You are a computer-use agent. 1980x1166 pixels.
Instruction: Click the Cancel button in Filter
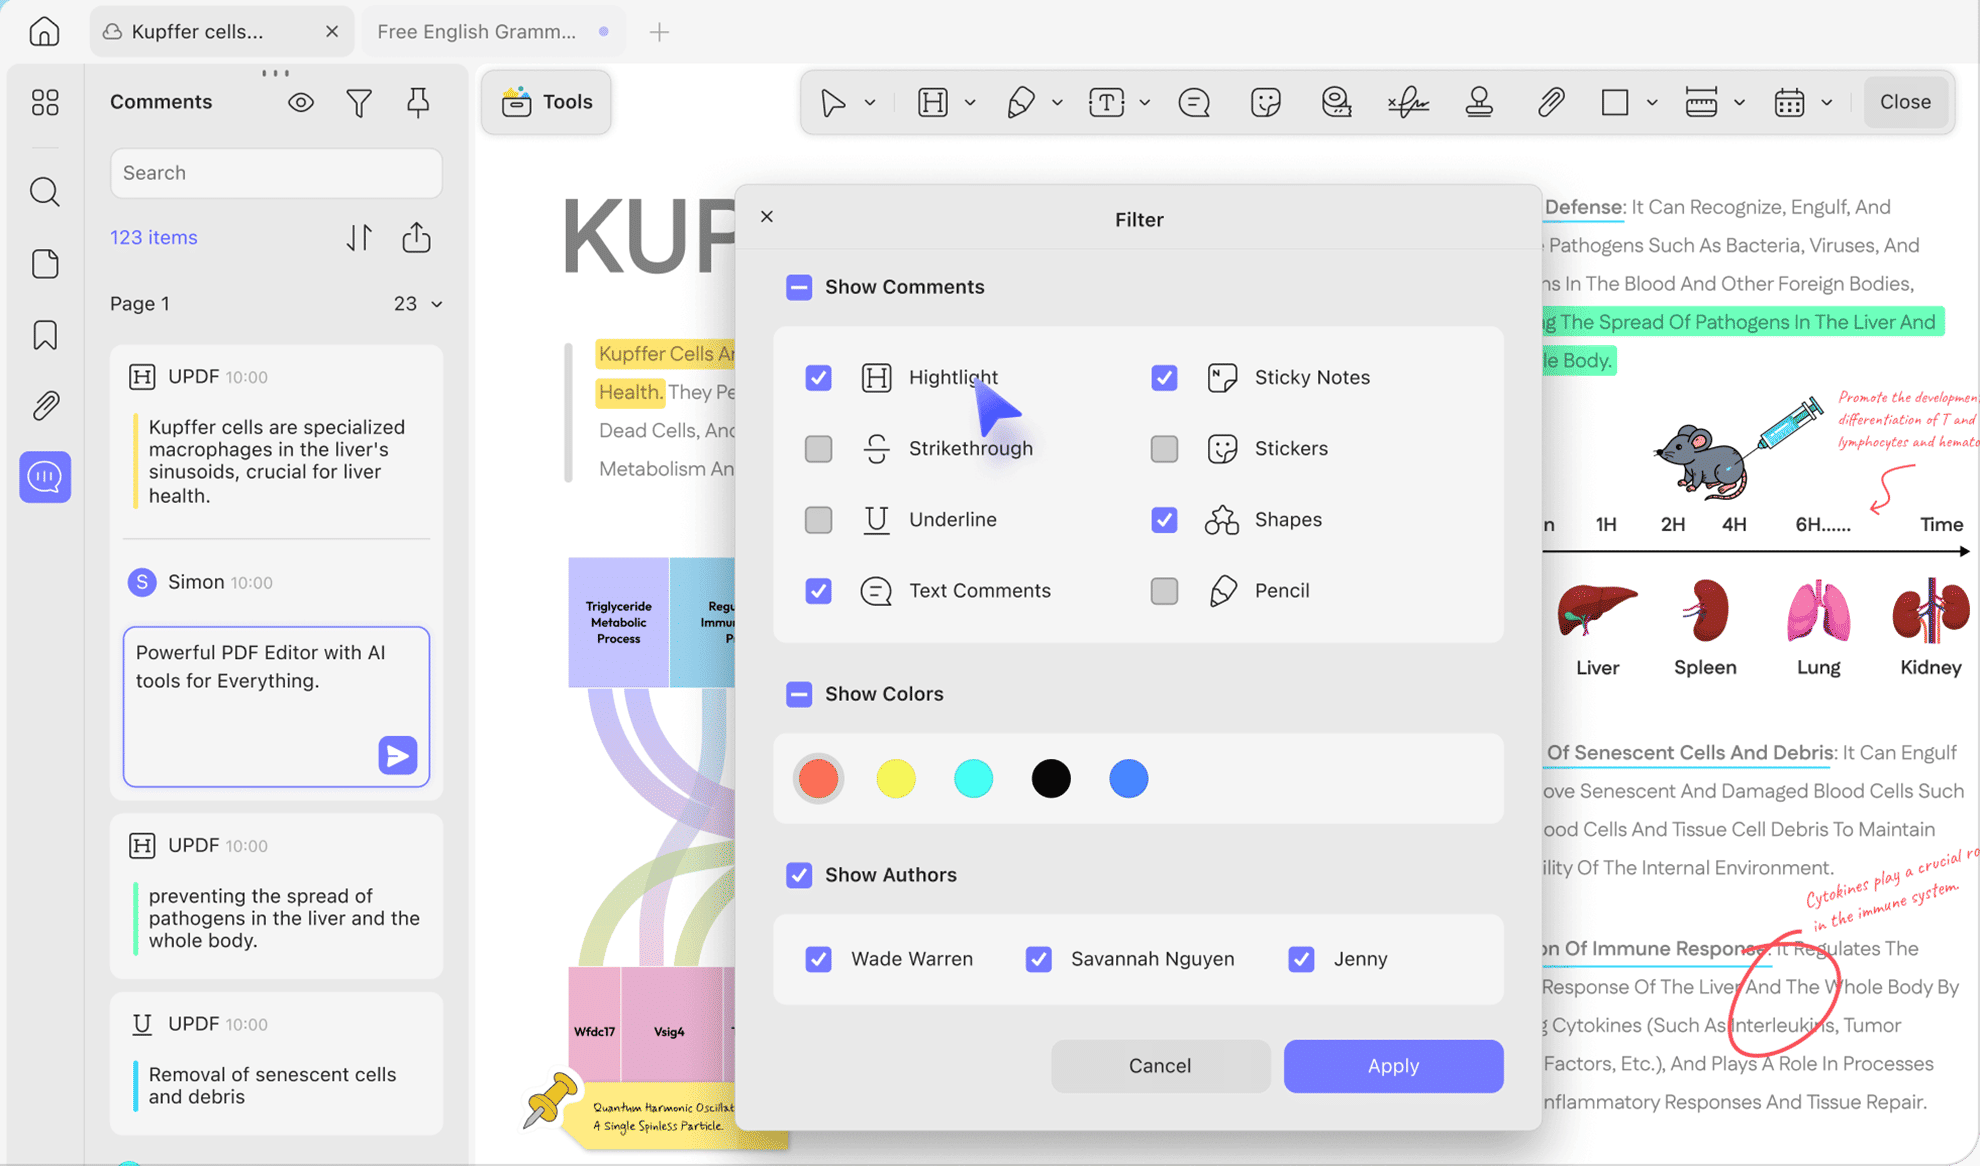[x=1160, y=1066]
